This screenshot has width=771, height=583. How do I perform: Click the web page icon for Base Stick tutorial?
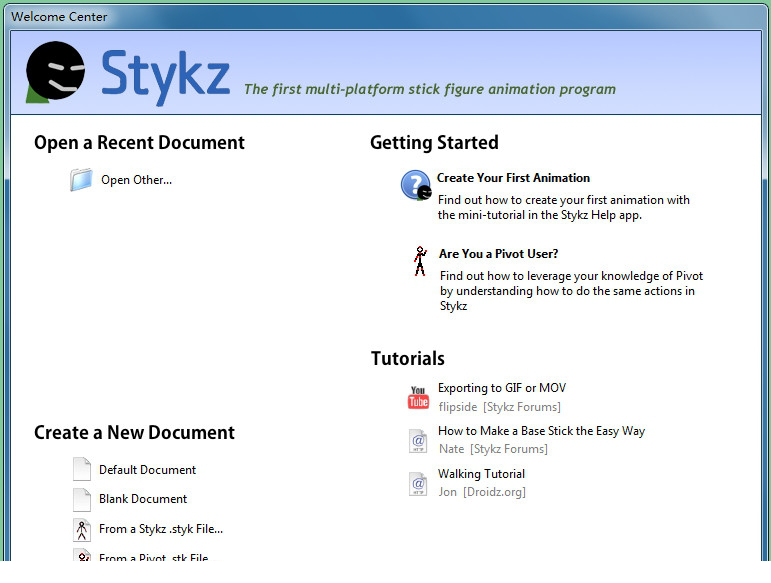pyautogui.click(x=418, y=440)
